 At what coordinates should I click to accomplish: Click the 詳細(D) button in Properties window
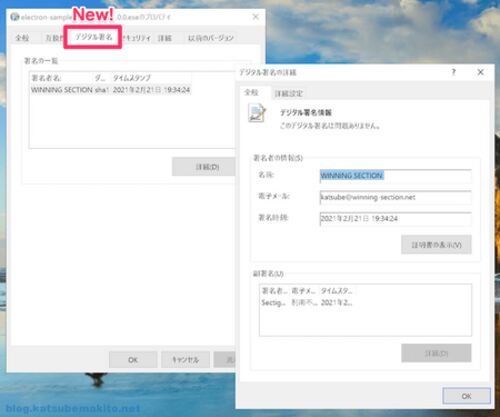tap(204, 167)
